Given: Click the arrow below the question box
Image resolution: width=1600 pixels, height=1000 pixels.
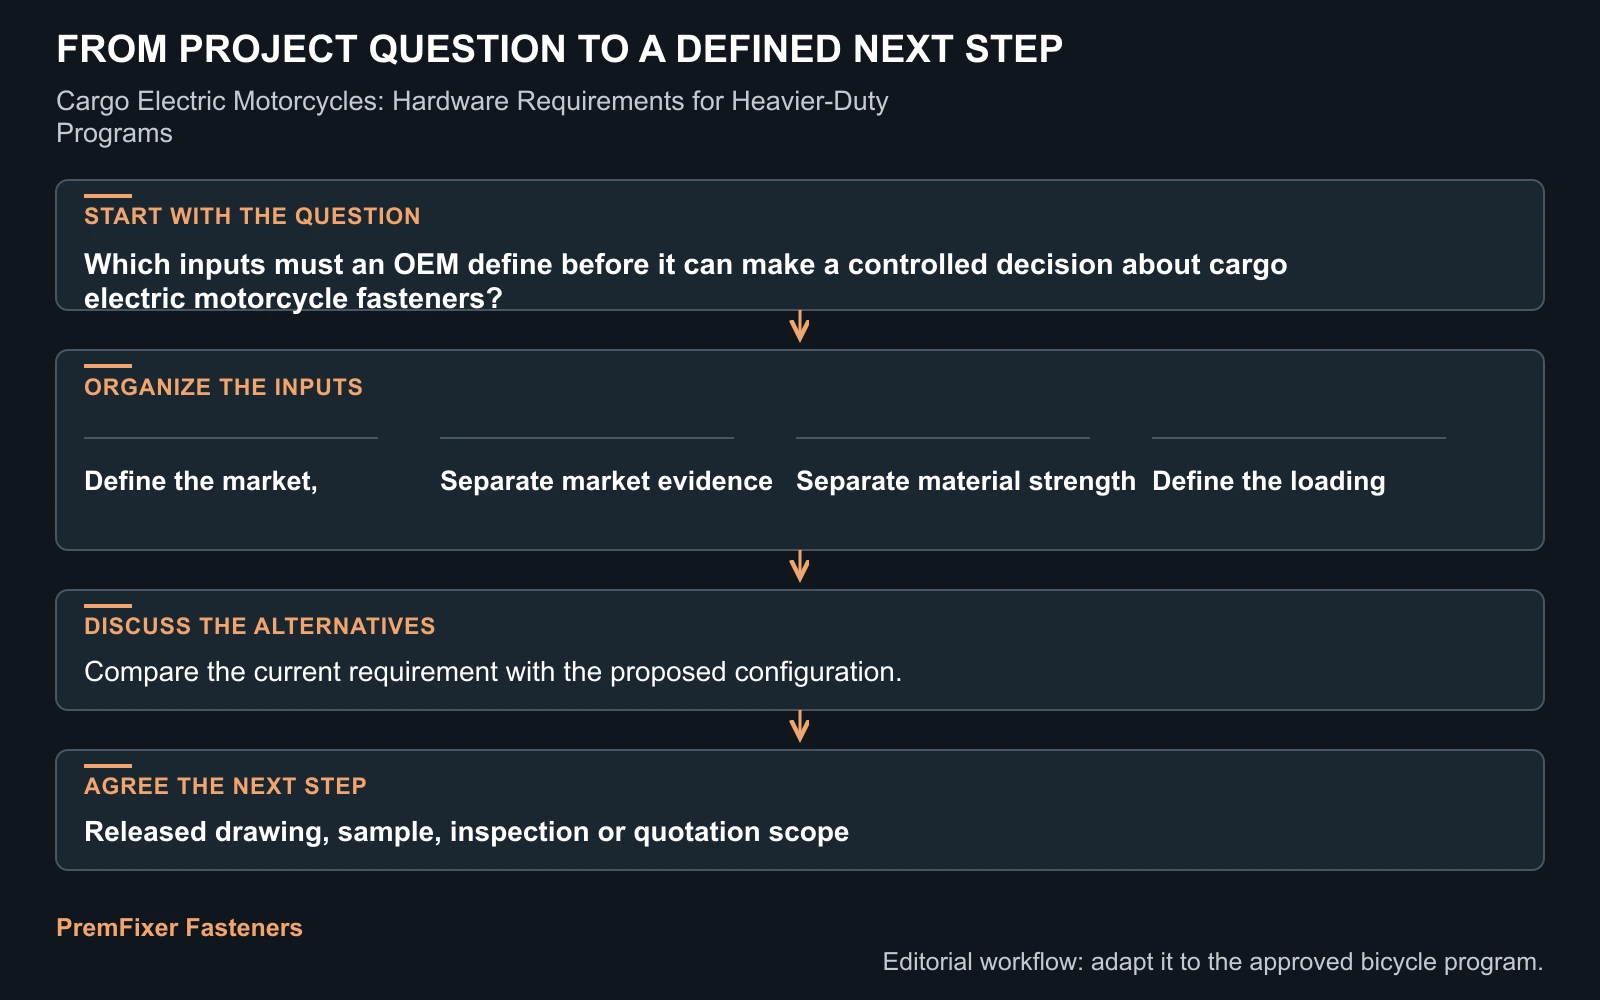Looking at the screenshot, I should point(799,327).
